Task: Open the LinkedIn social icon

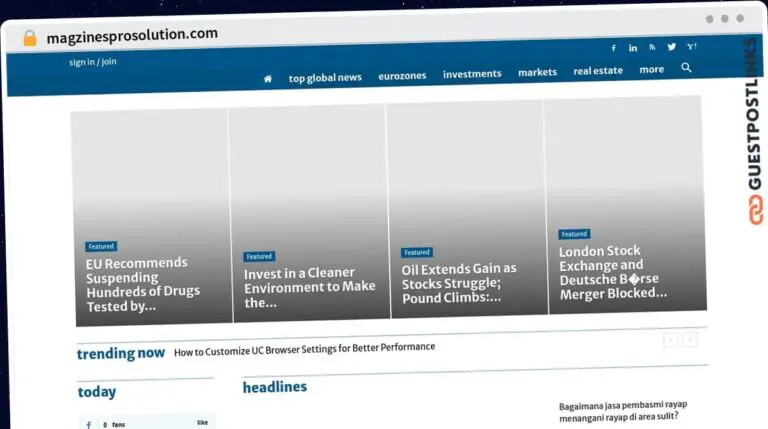Action: [x=633, y=48]
